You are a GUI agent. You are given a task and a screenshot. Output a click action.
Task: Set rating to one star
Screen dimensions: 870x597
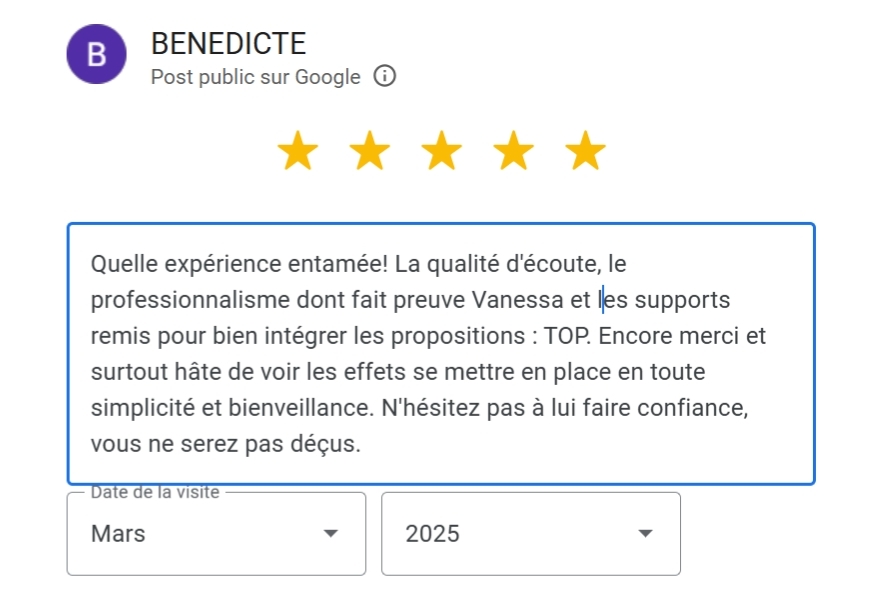[x=297, y=152]
